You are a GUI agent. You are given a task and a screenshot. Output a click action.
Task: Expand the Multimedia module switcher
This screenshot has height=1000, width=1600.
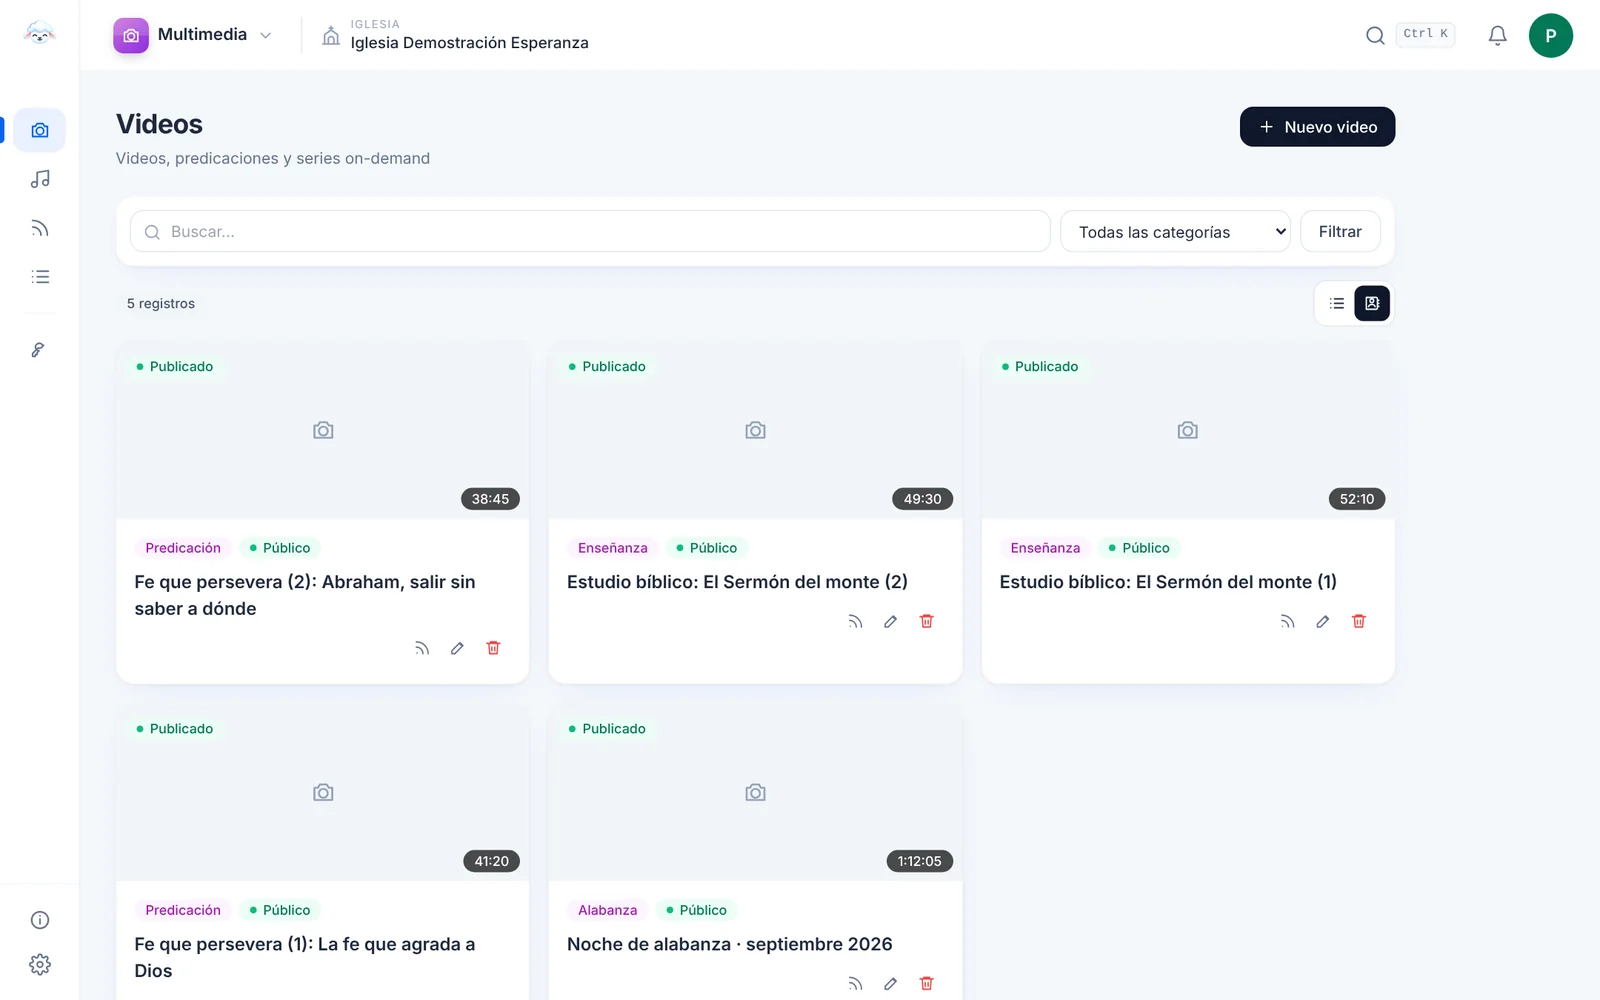point(194,35)
